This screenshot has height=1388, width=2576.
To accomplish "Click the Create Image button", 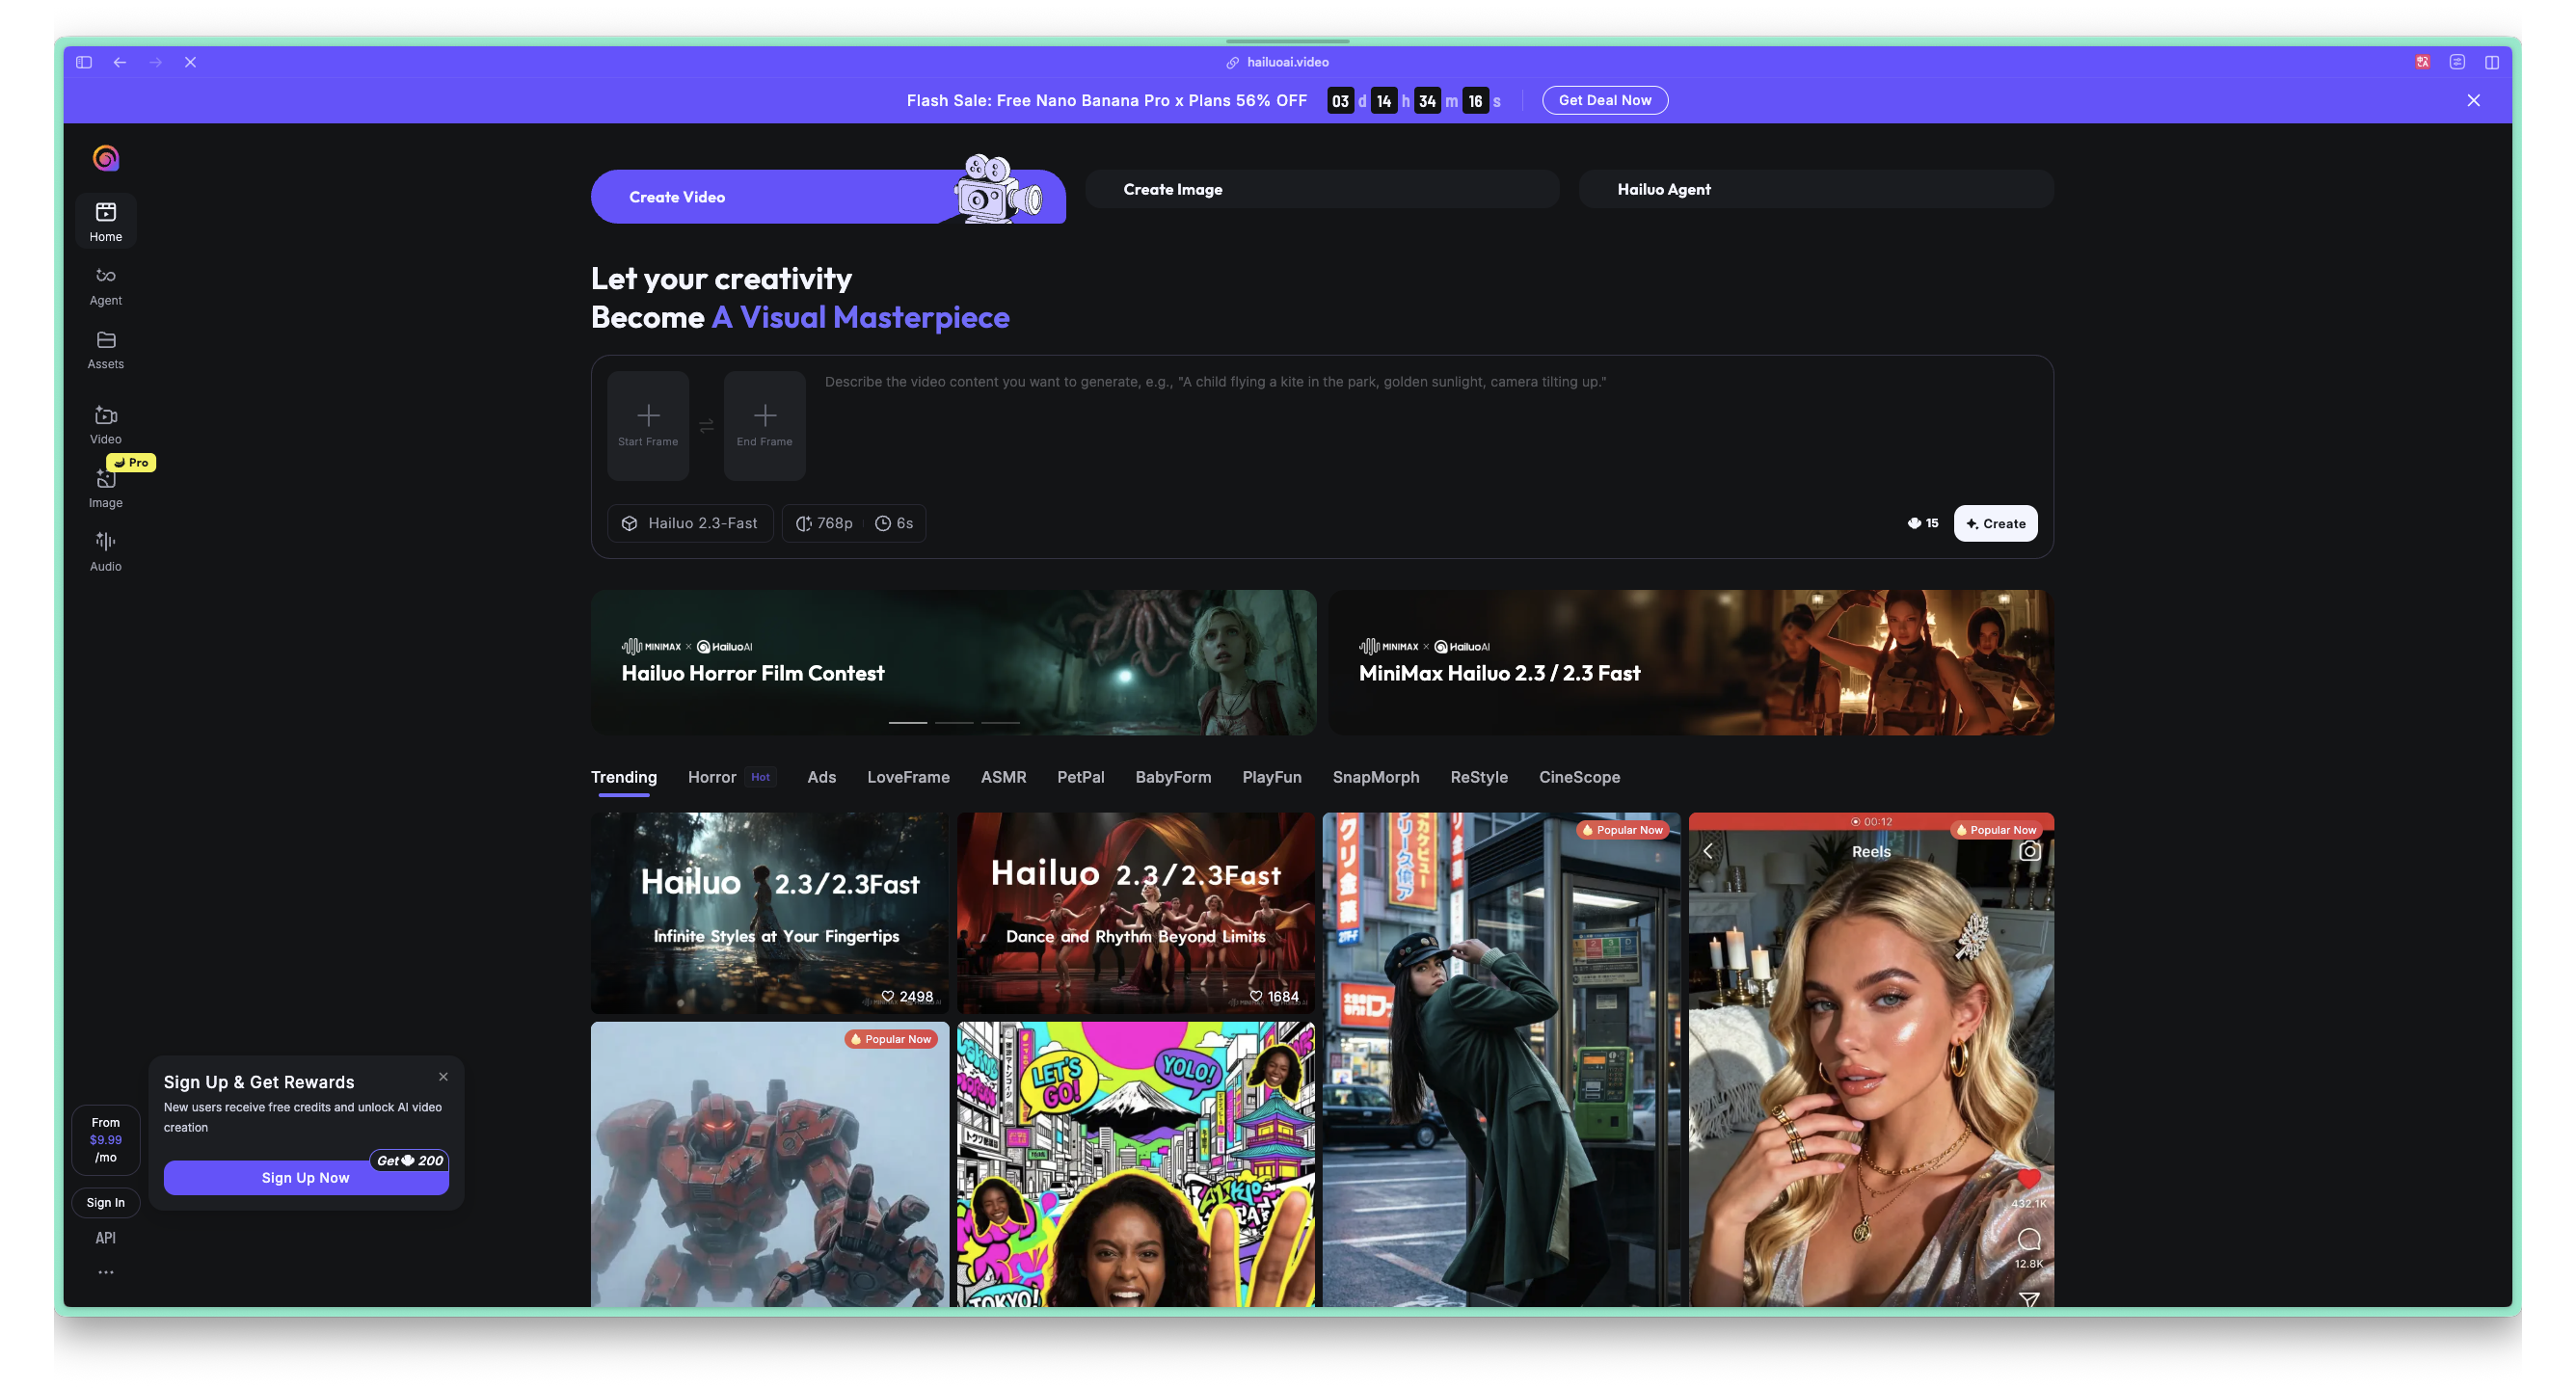I will (x=1322, y=189).
